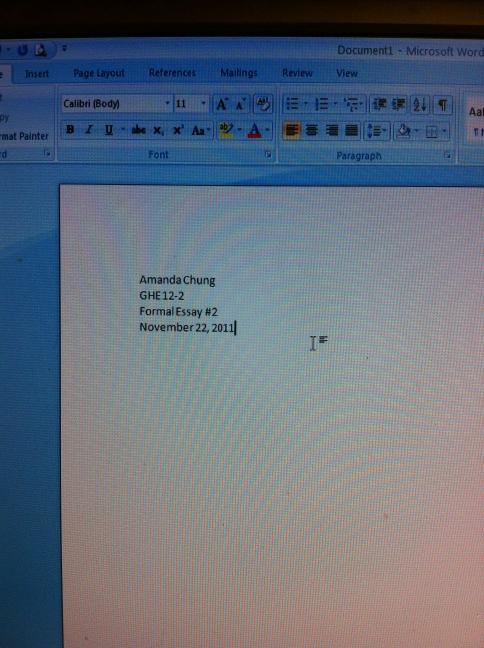The width and height of the screenshot is (484, 648).
Task: Apply red font color
Action: [255, 131]
